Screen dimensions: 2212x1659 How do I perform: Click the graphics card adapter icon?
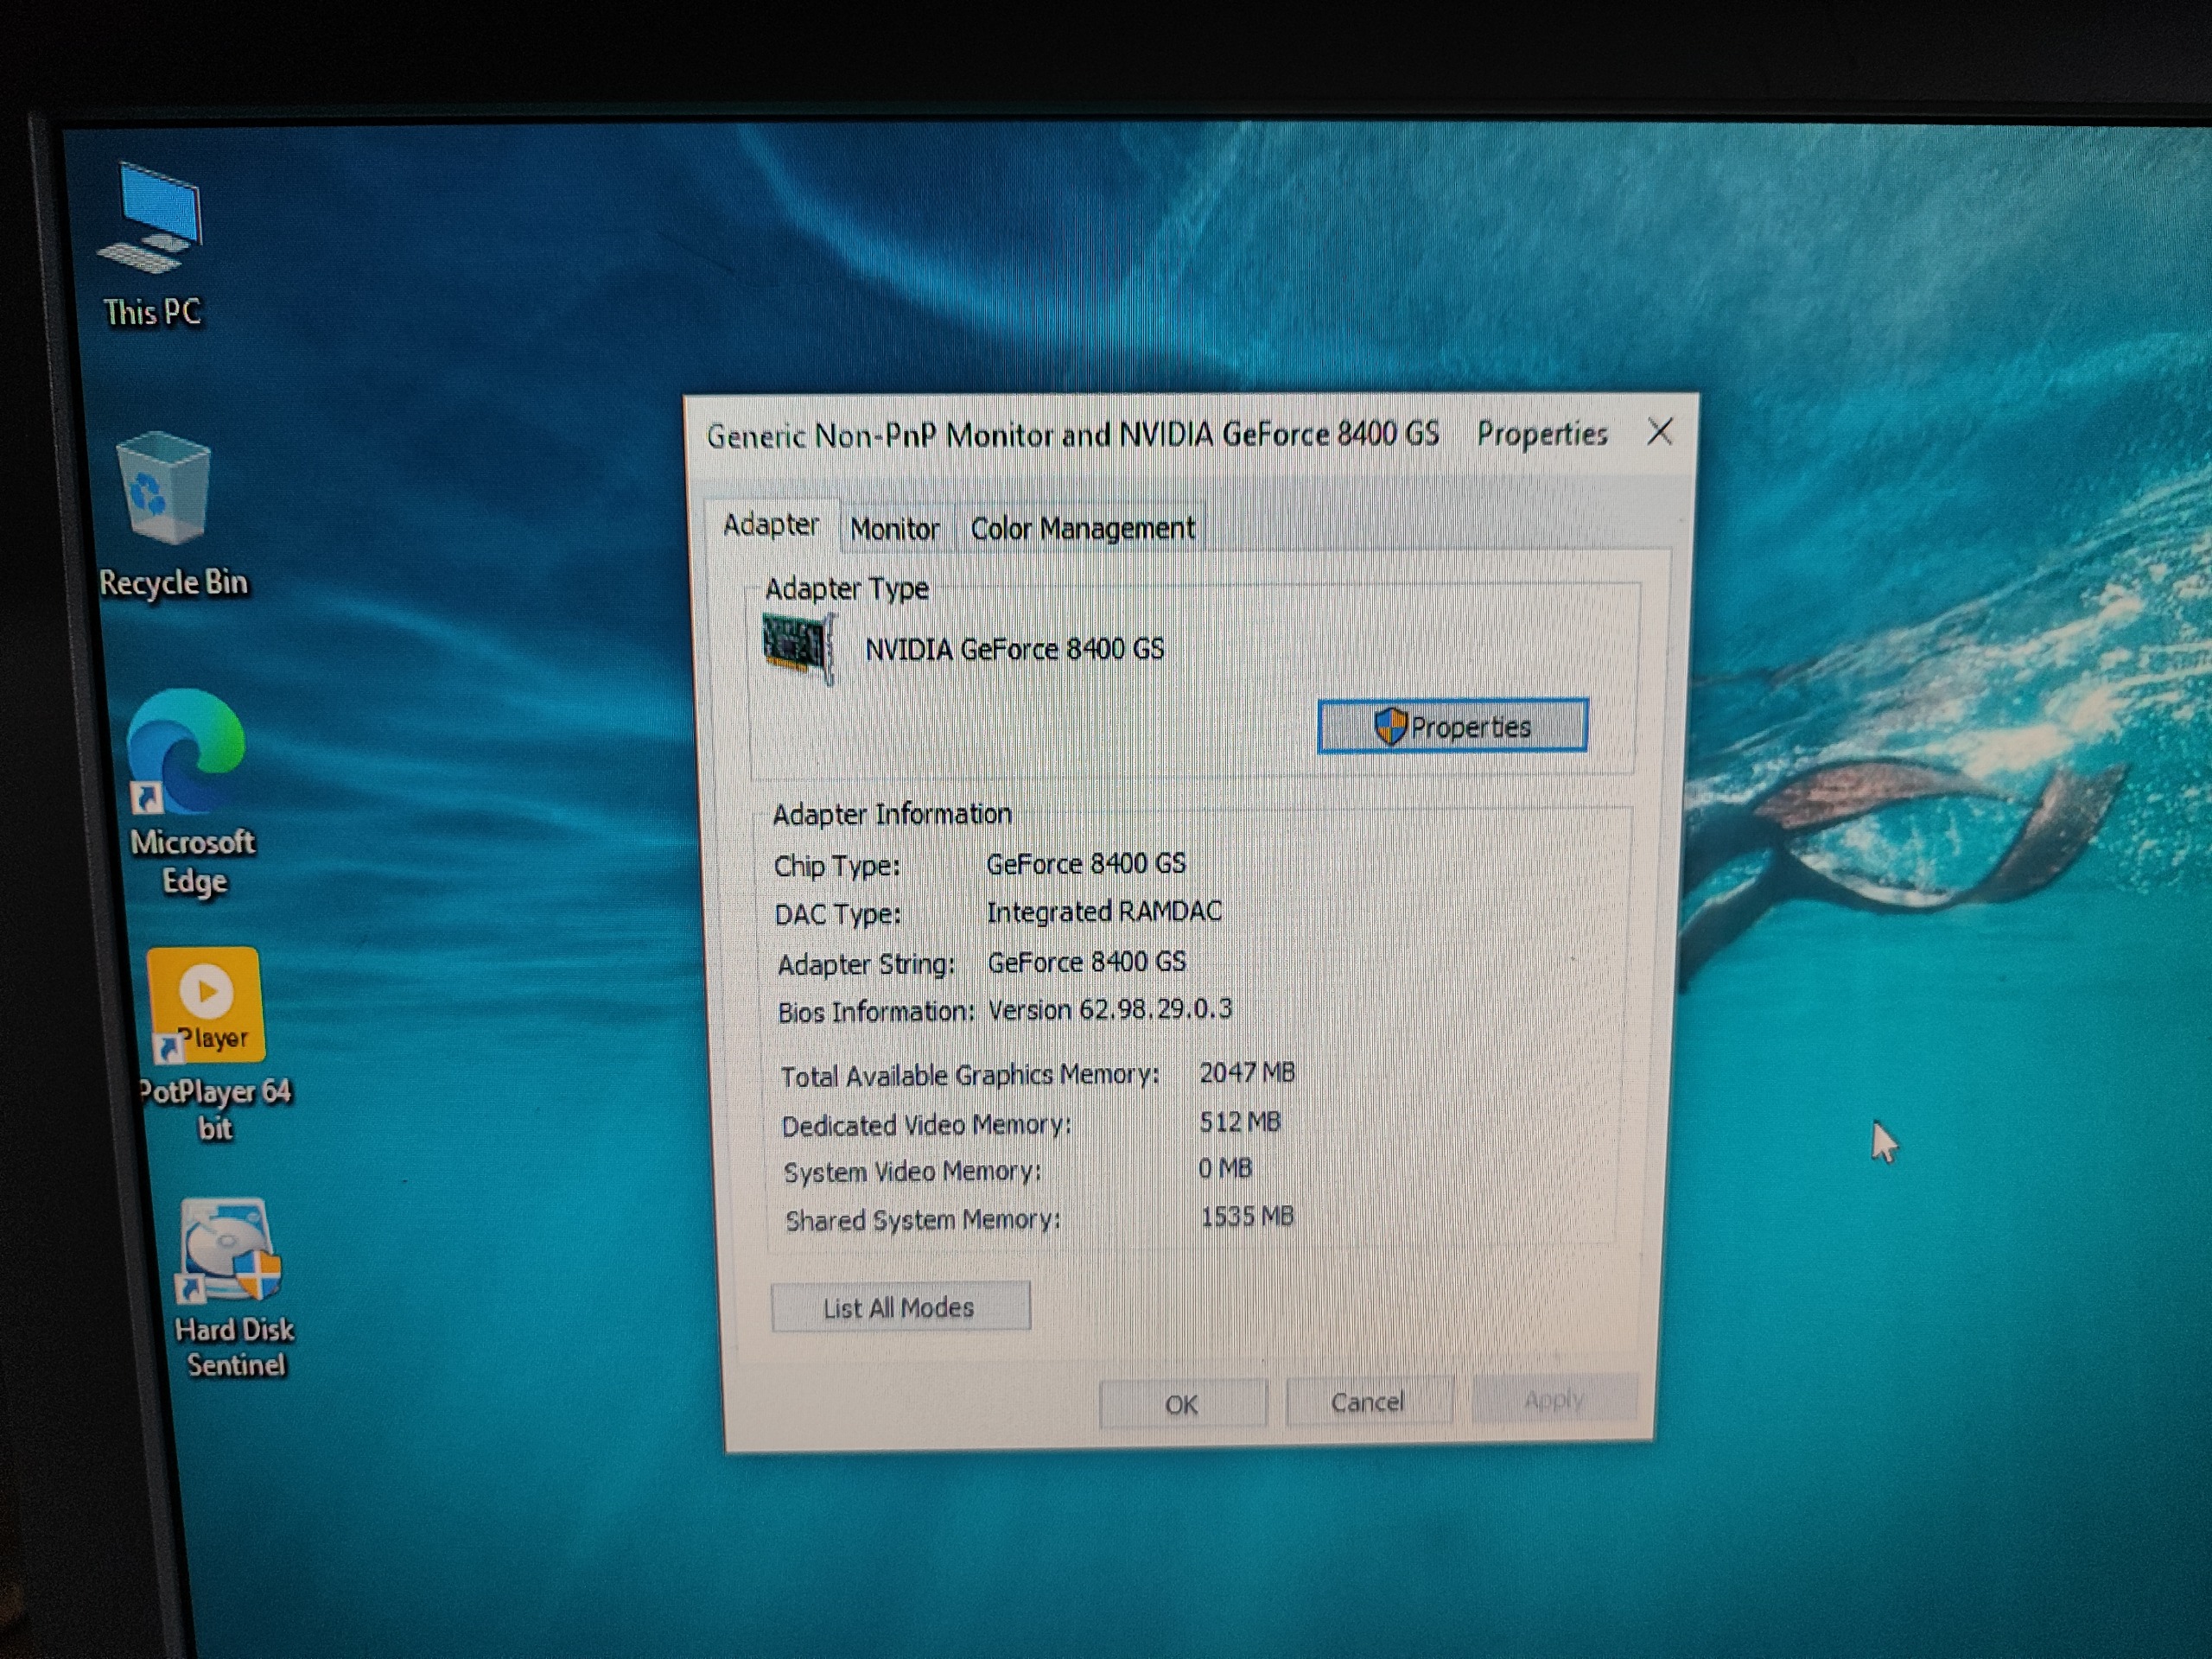click(x=798, y=649)
